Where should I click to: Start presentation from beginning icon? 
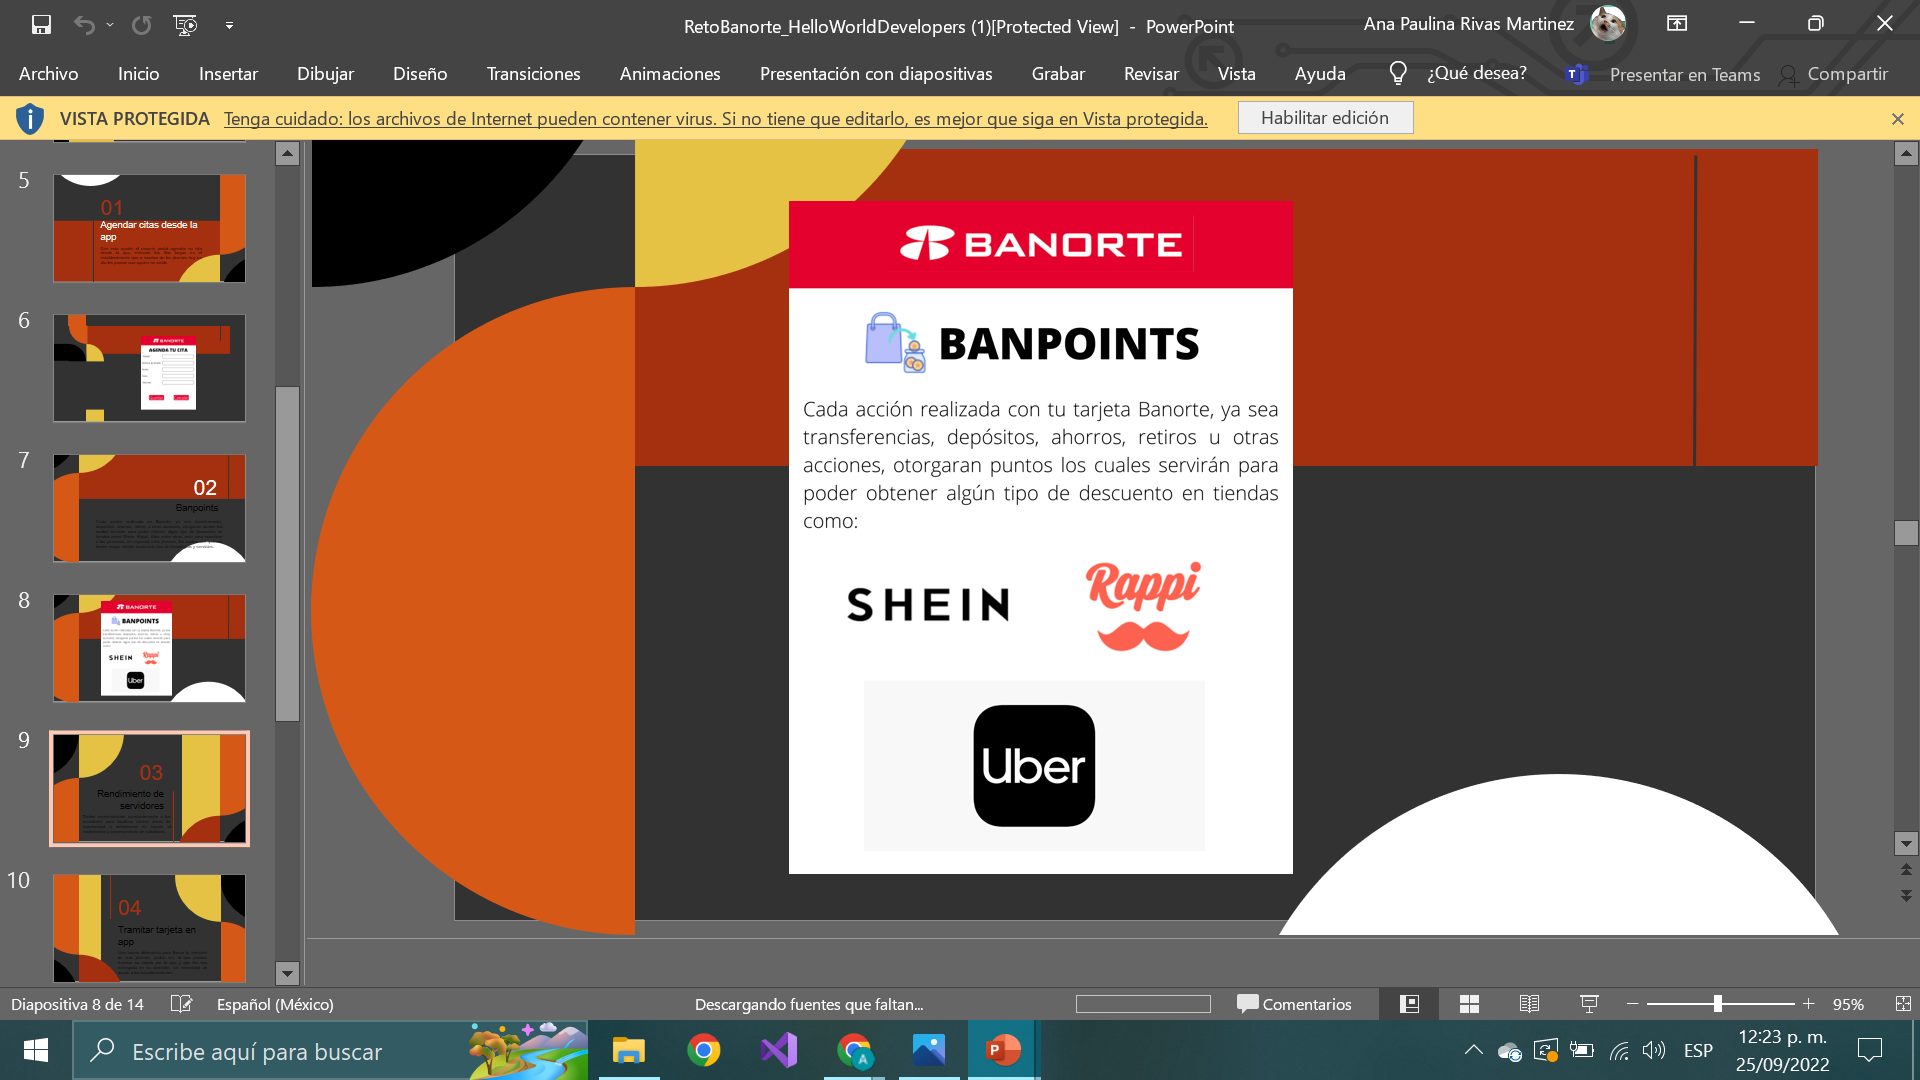(x=185, y=25)
